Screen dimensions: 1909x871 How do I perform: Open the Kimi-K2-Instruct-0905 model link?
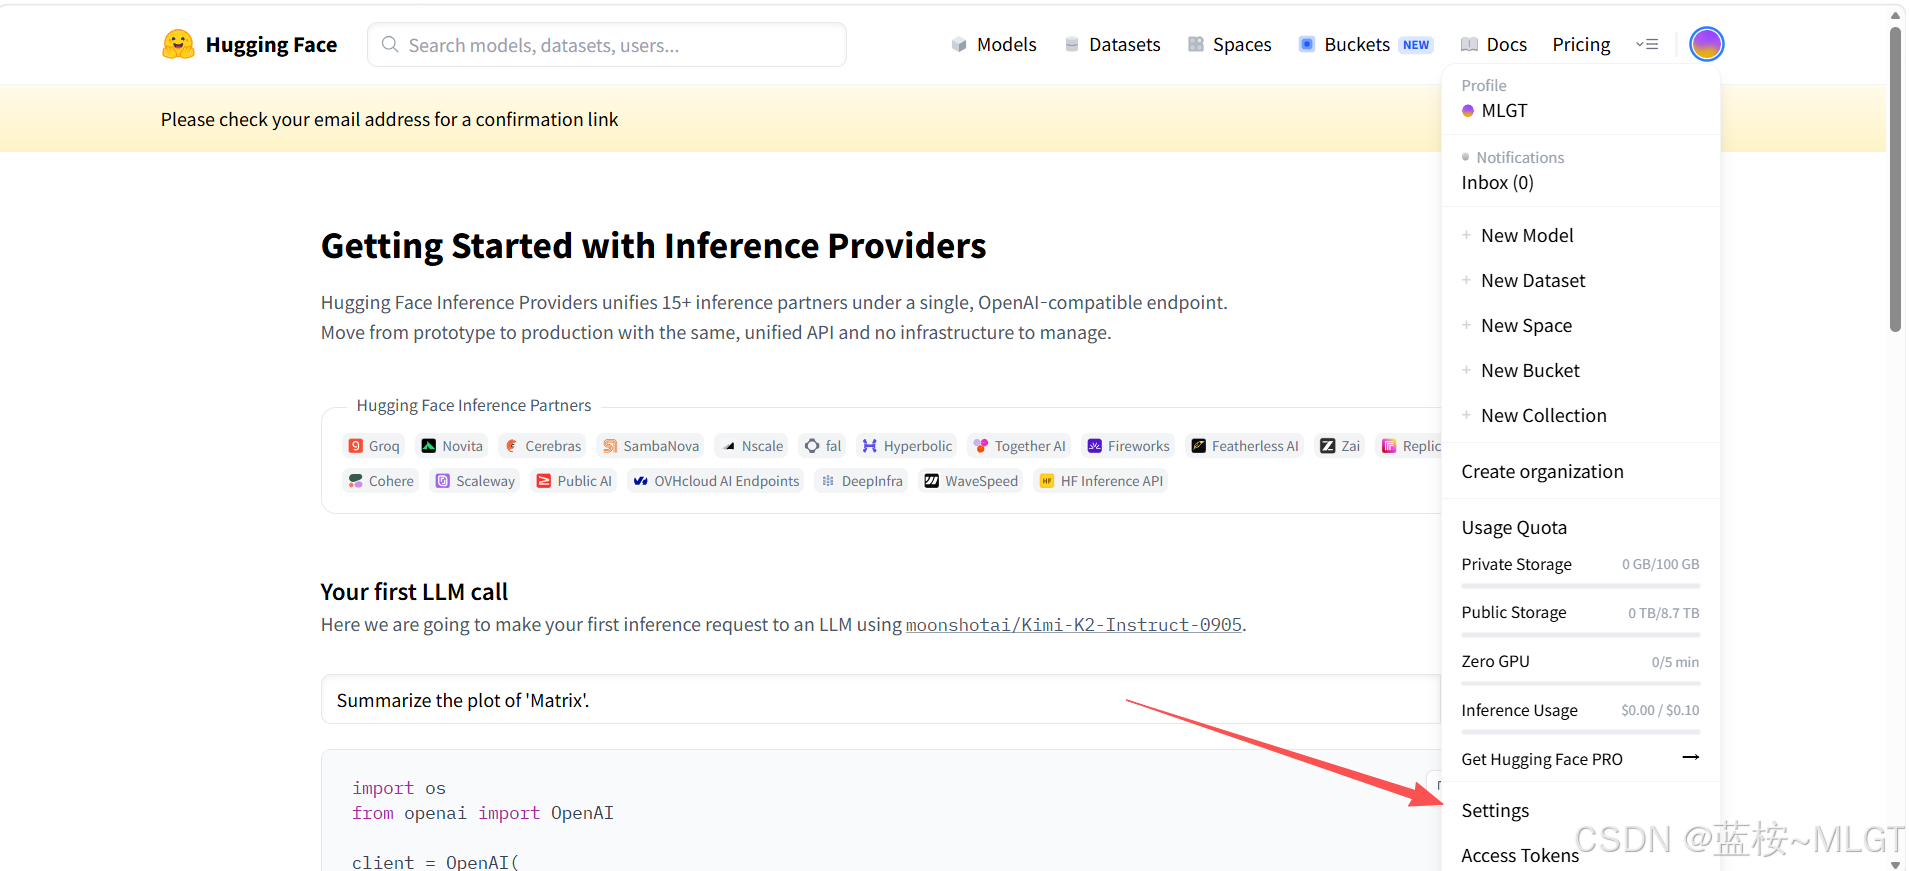1074,625
